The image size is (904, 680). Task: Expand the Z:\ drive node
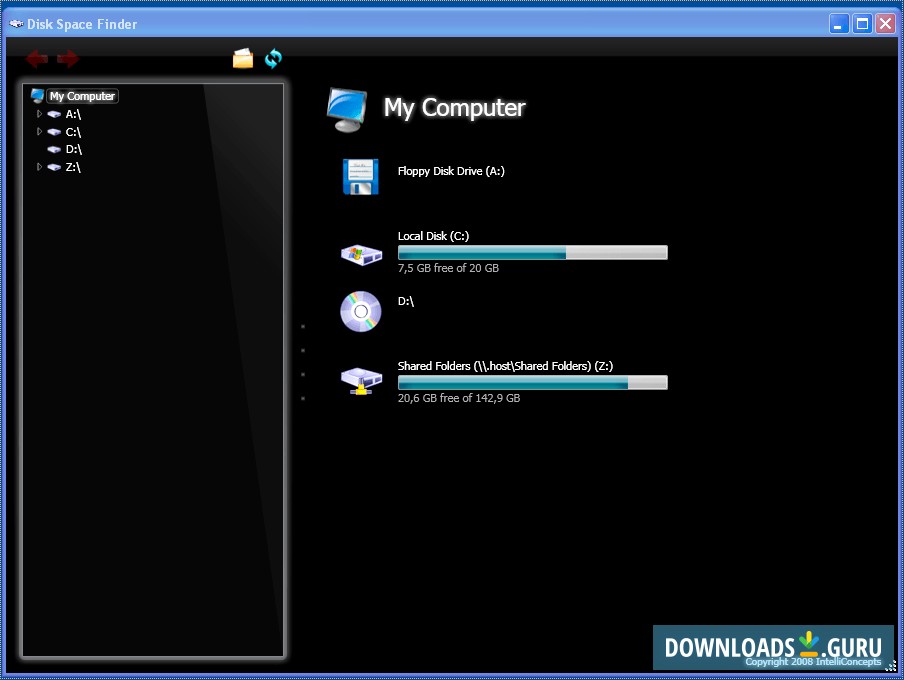coord(39,167)
